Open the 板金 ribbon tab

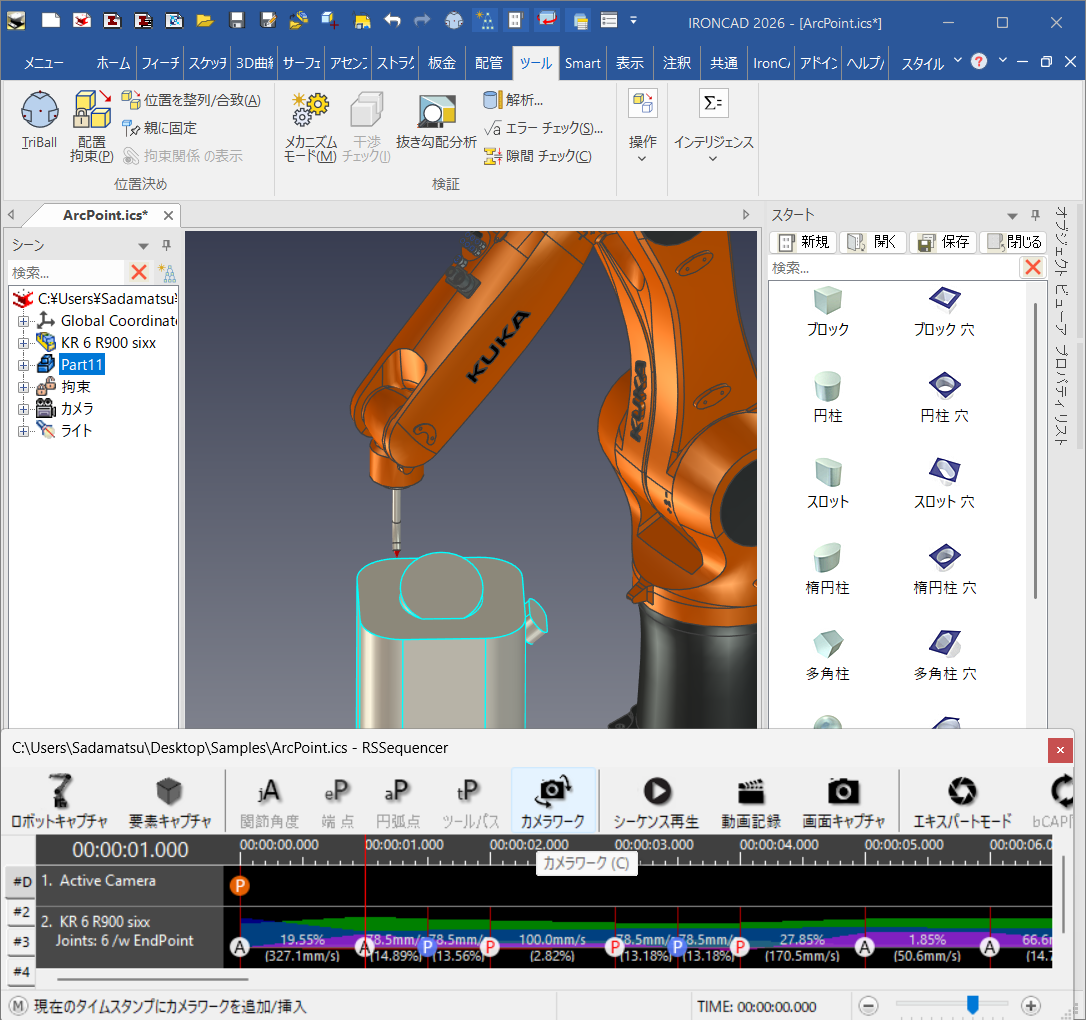(442, 63)
